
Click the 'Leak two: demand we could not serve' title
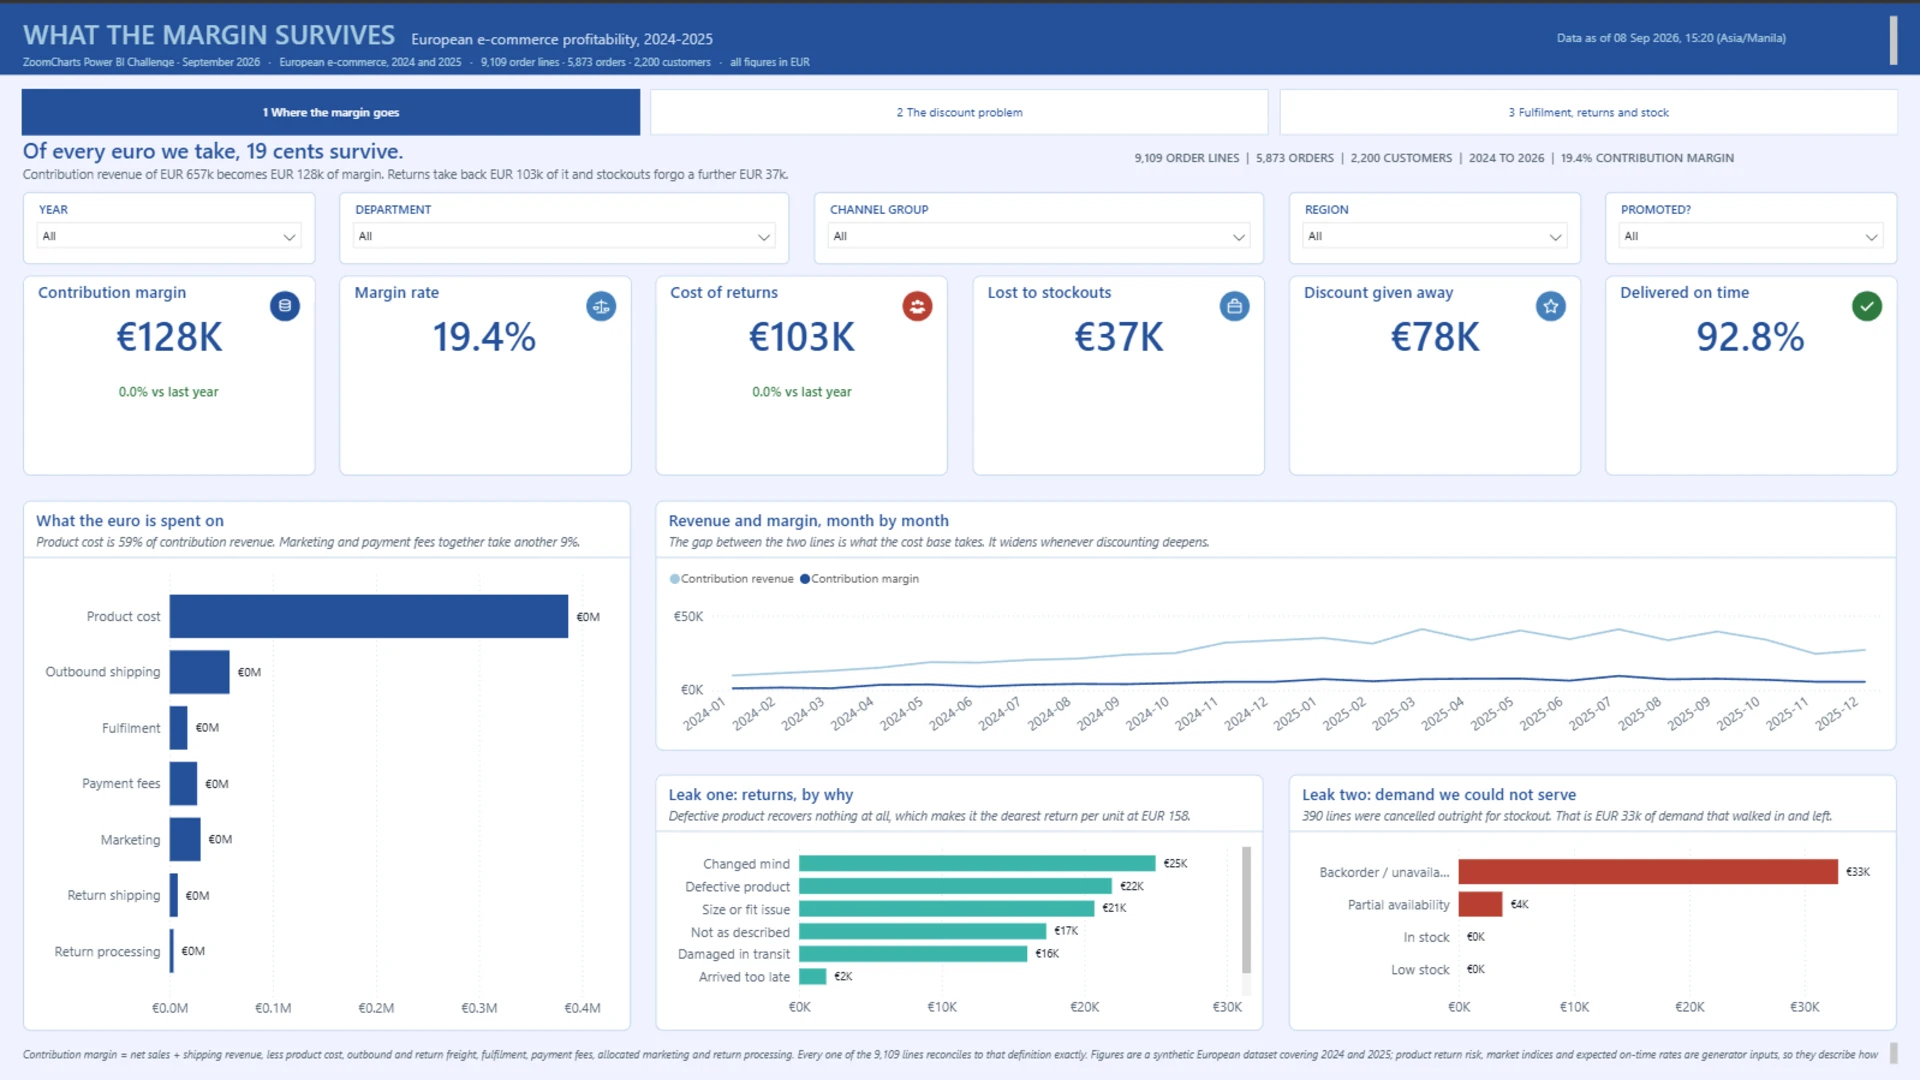click(1439, 795)
